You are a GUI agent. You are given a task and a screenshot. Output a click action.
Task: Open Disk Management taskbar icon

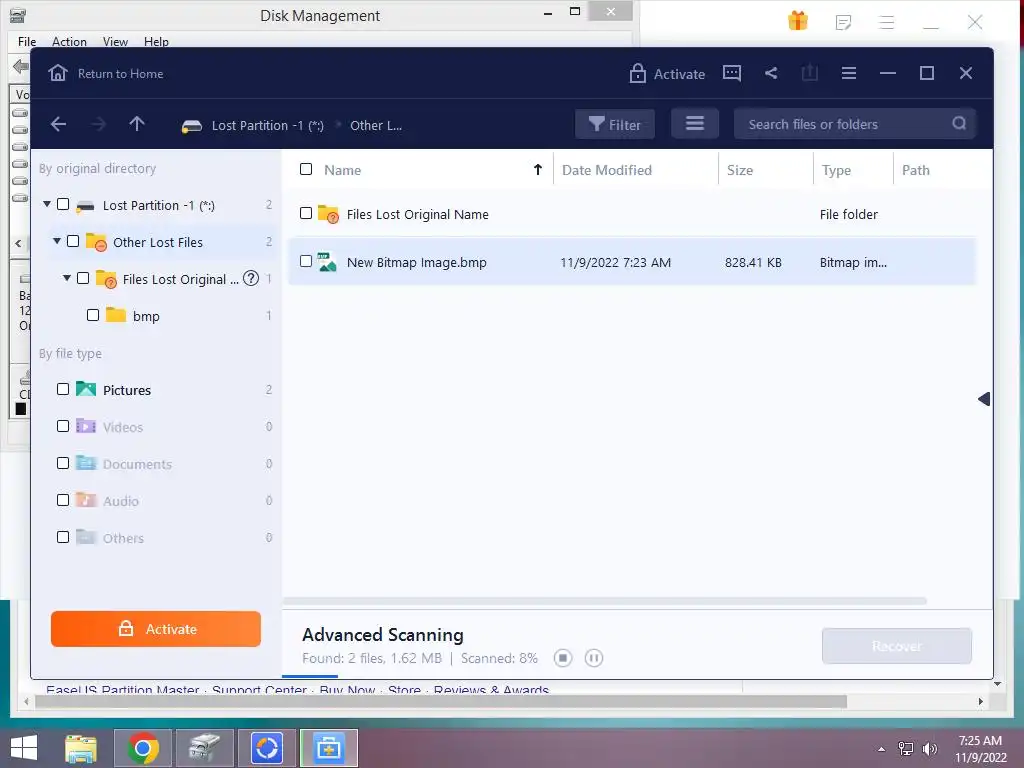click(x=205, y=748)
